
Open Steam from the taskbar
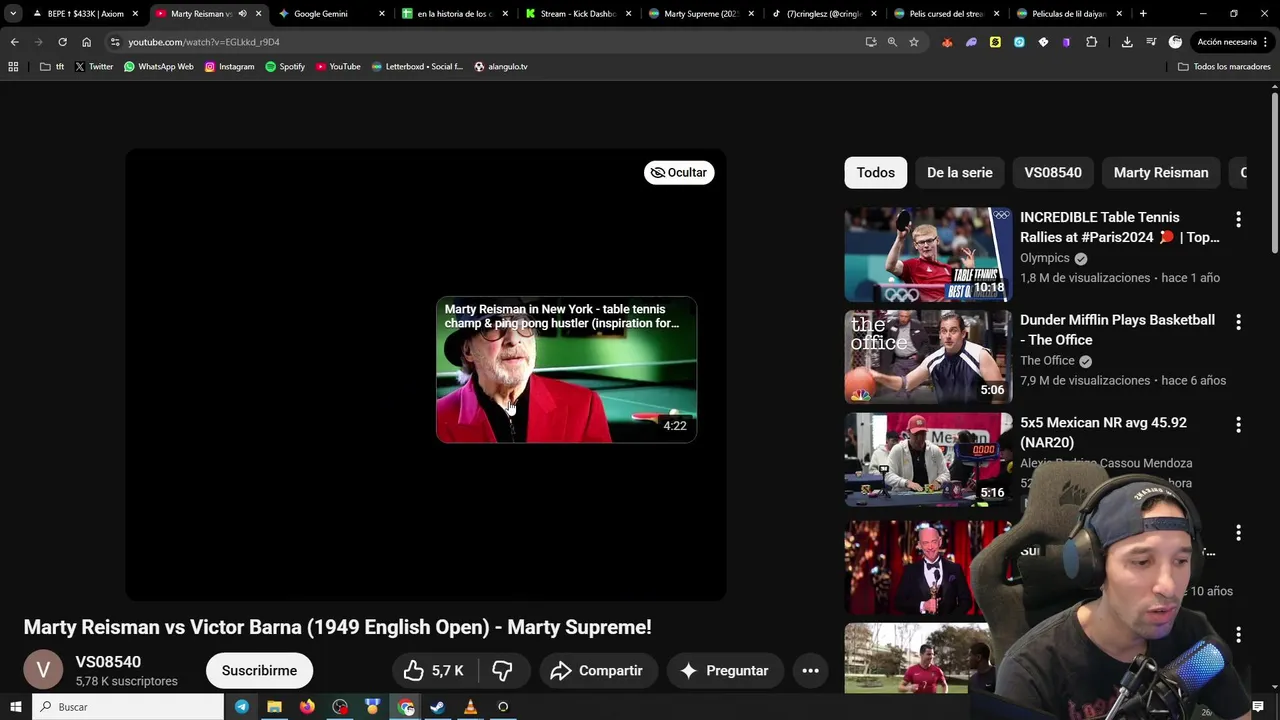[x=437, y=707]
